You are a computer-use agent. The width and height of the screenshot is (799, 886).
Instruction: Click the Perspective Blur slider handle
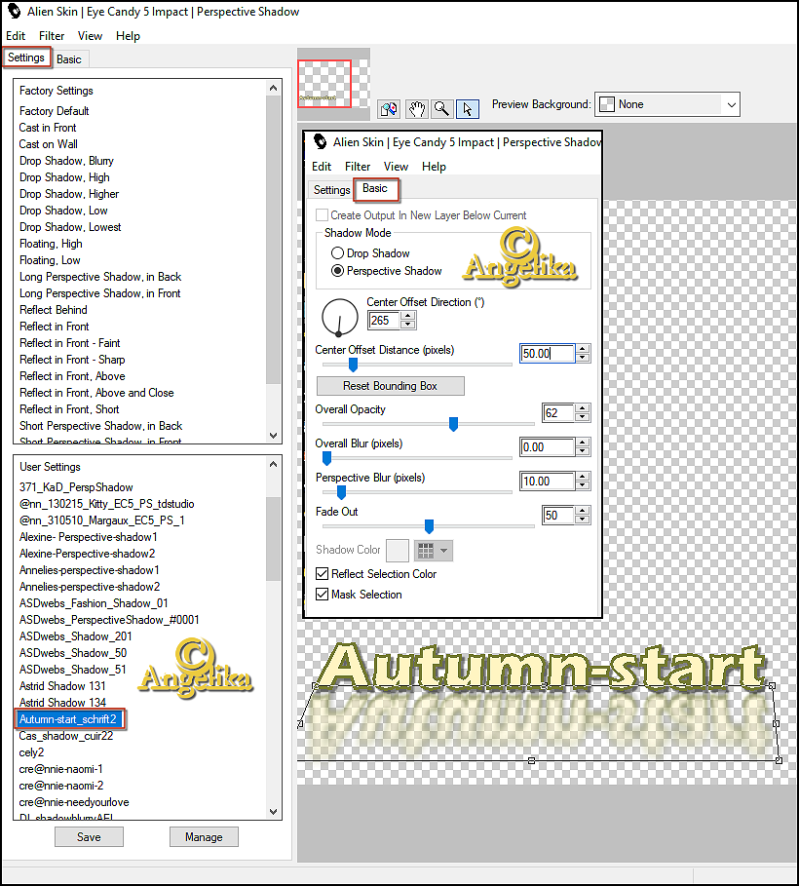pos(341,493)
